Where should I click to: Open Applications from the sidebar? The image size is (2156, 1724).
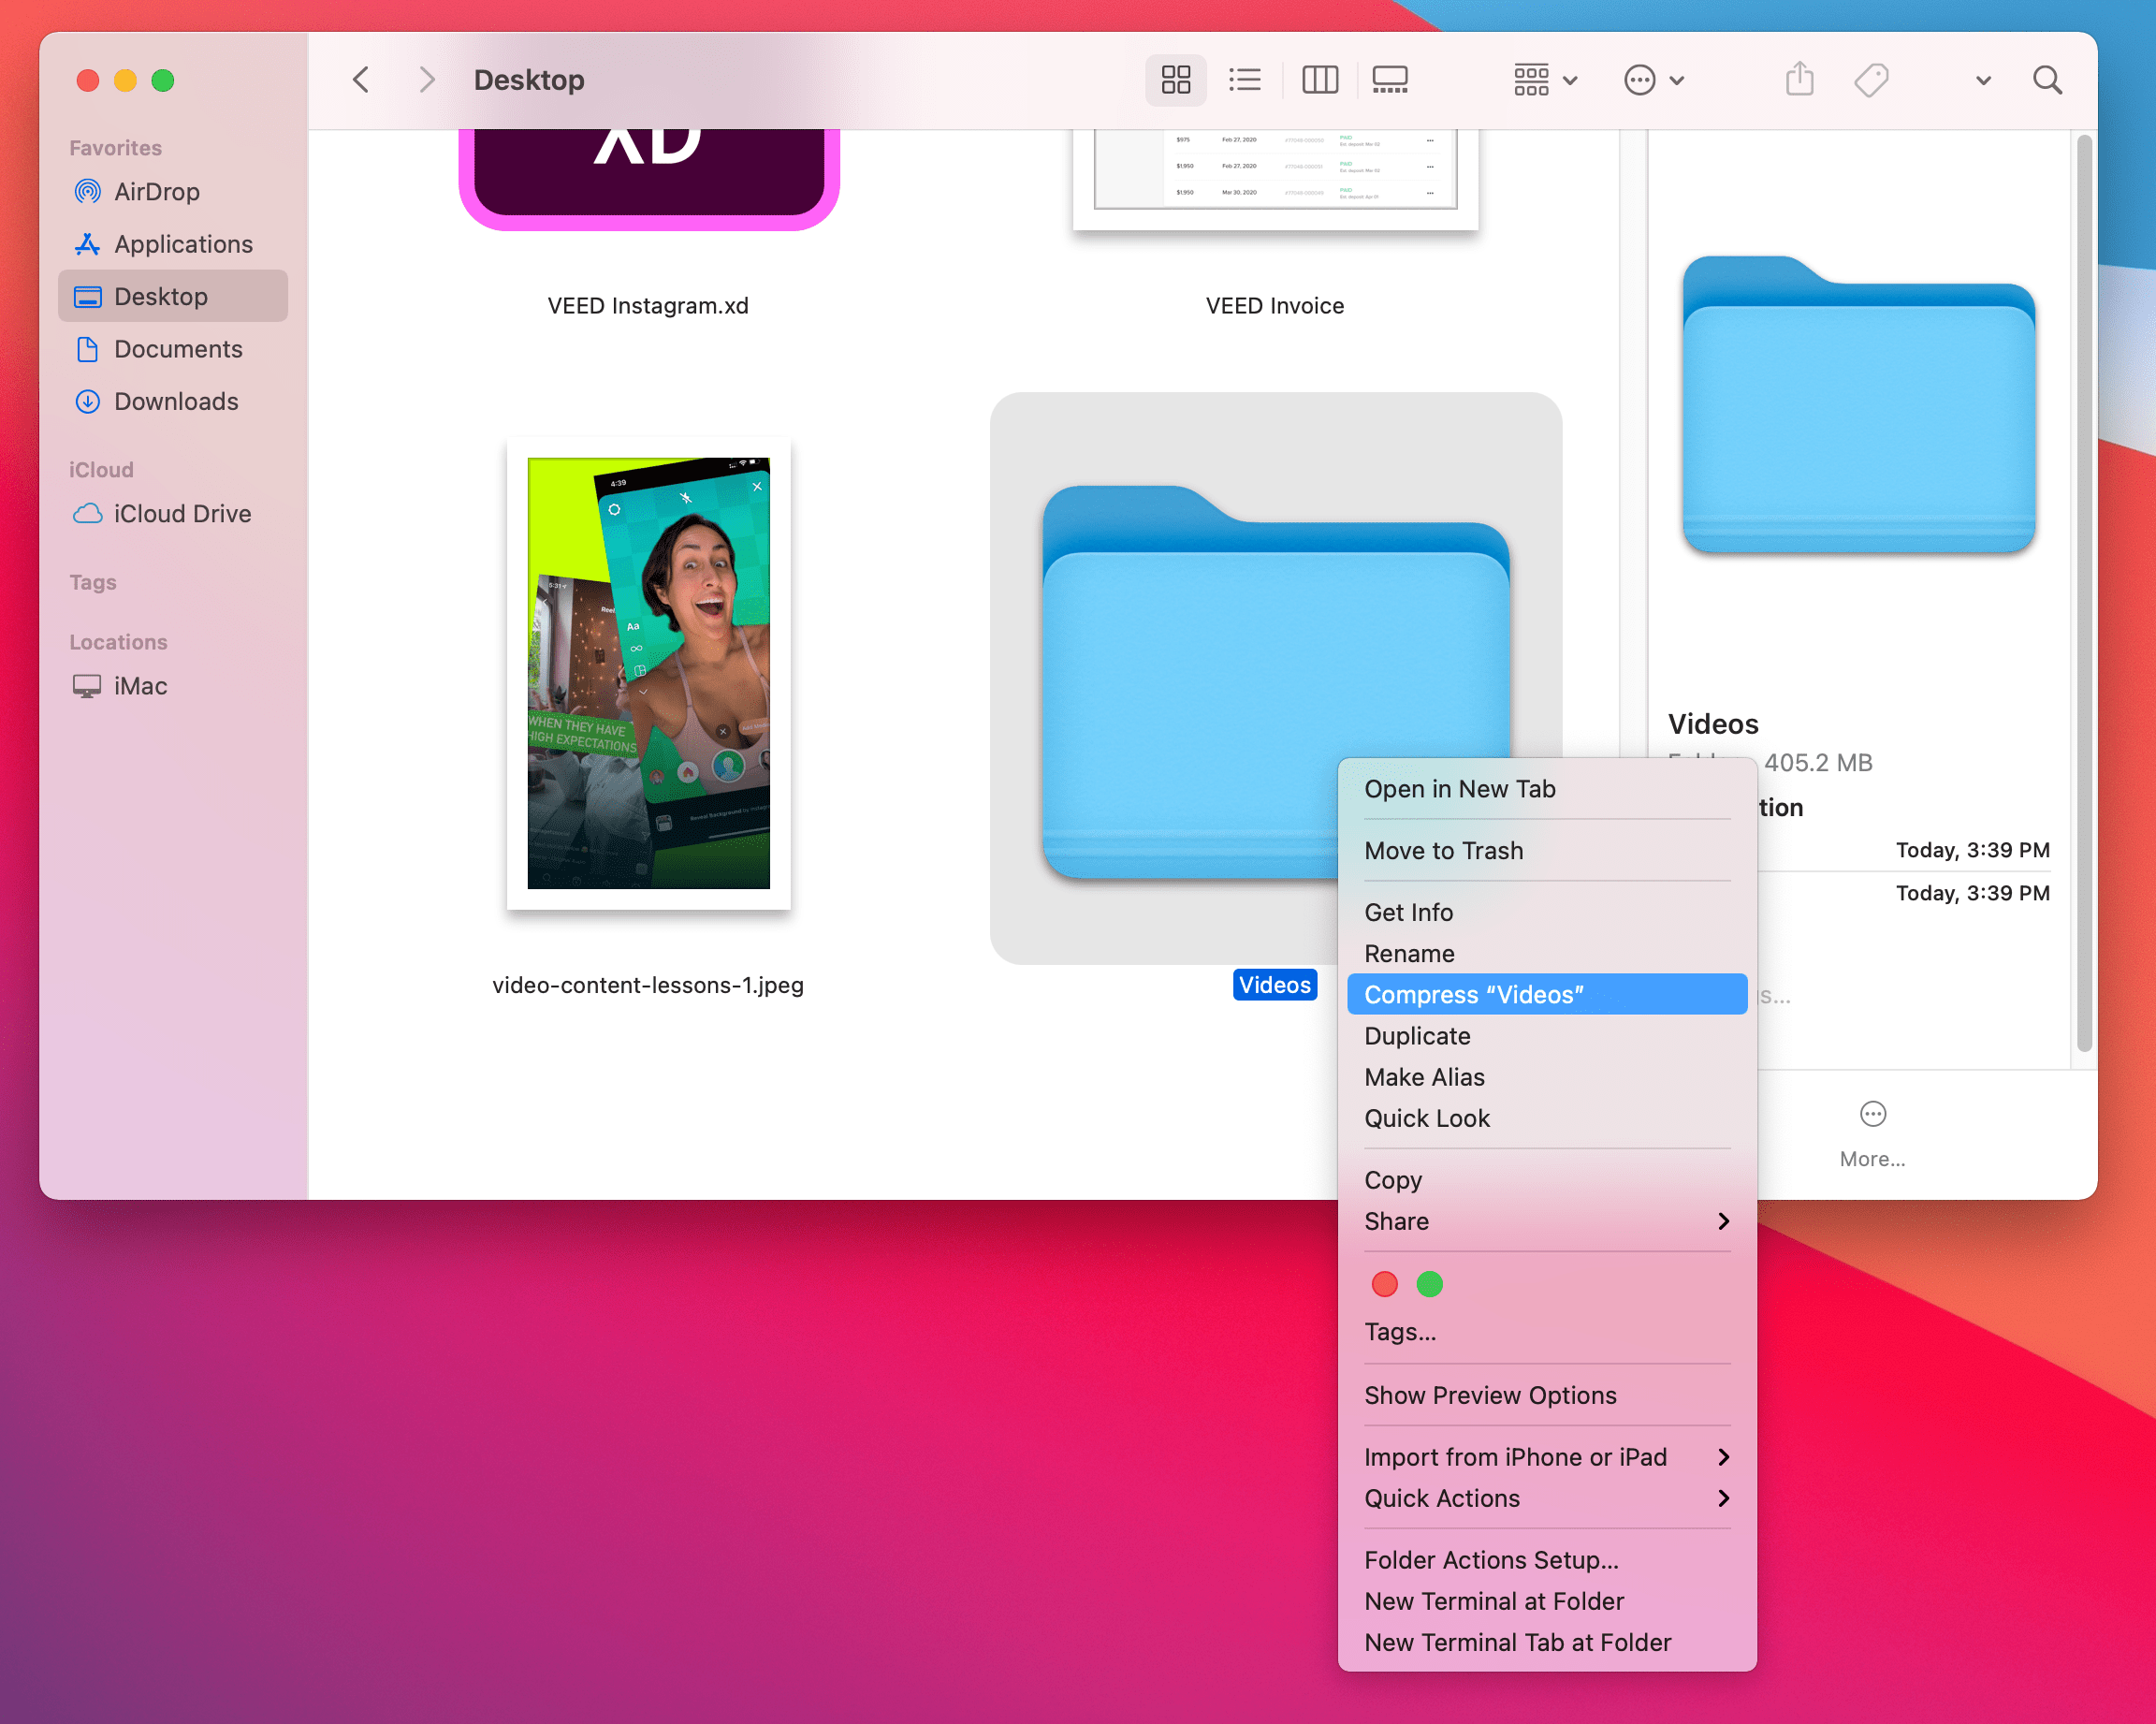point(183,244)
